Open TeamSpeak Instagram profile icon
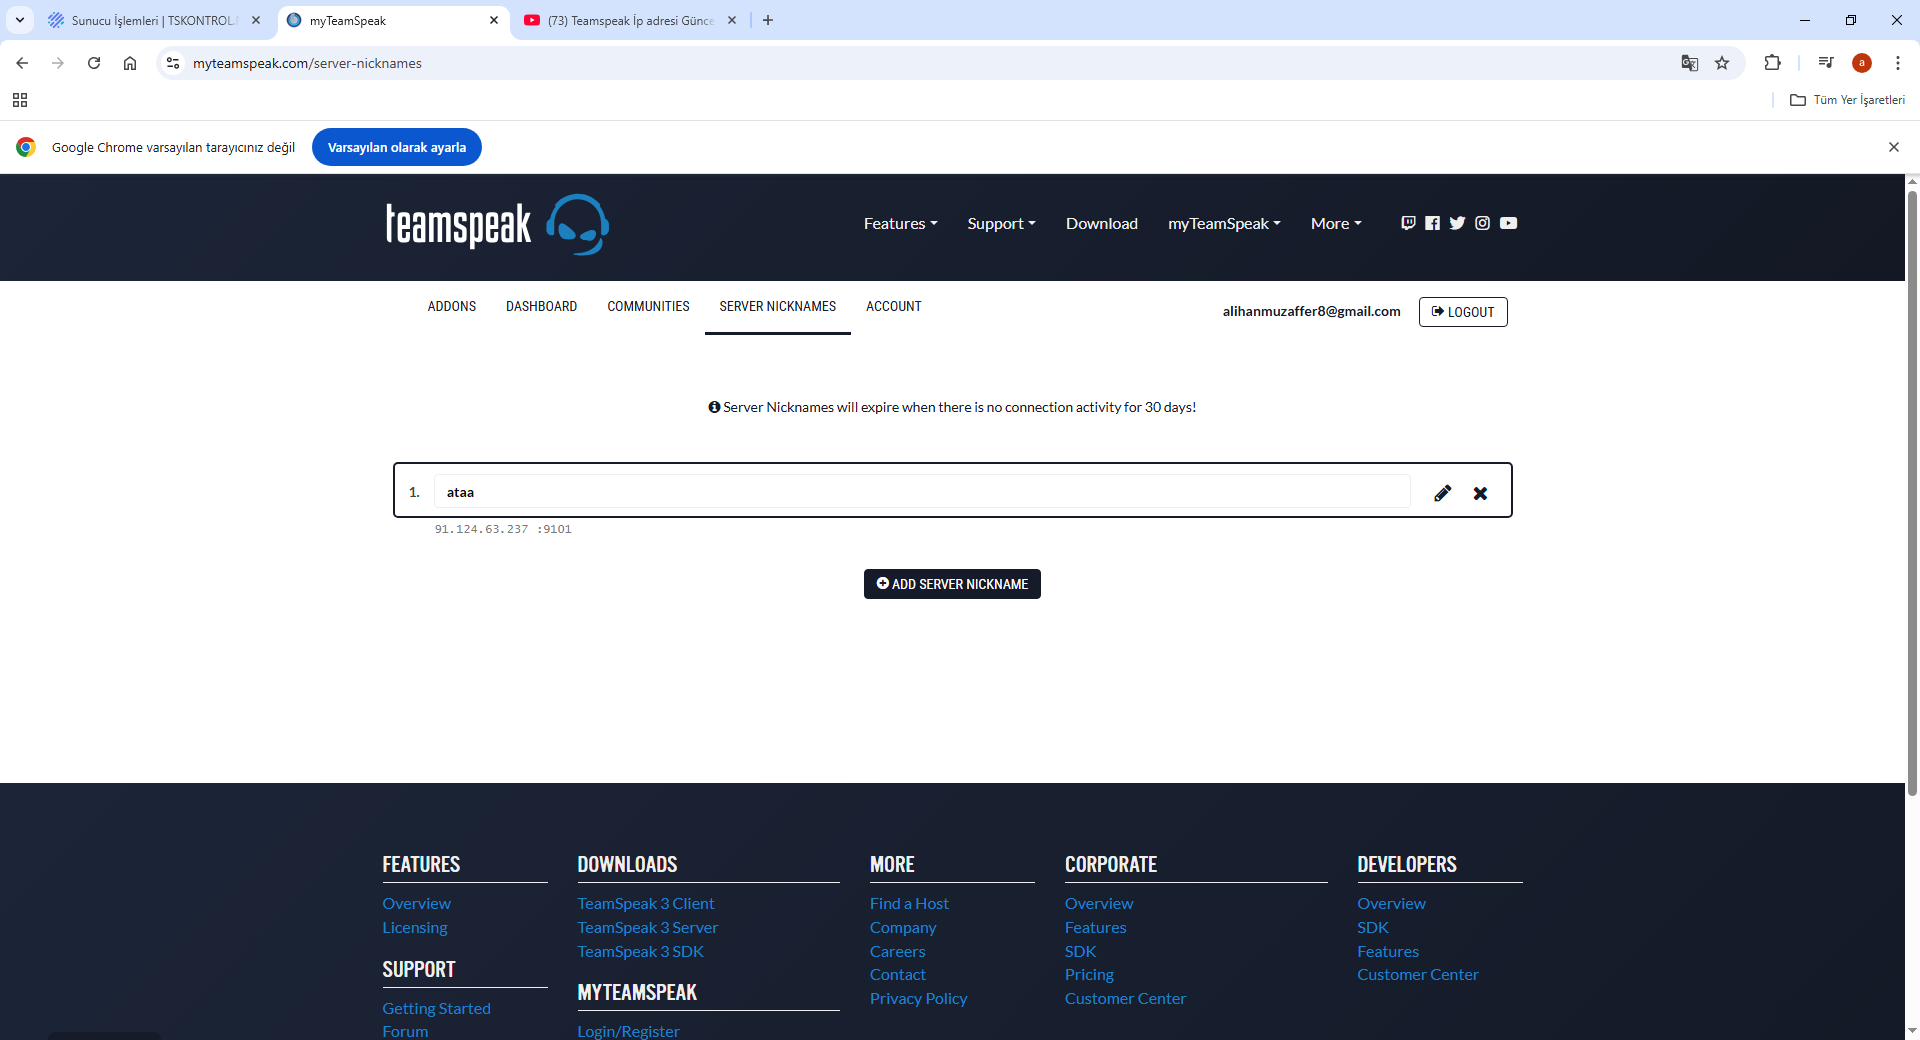 tap(1482, 223)
